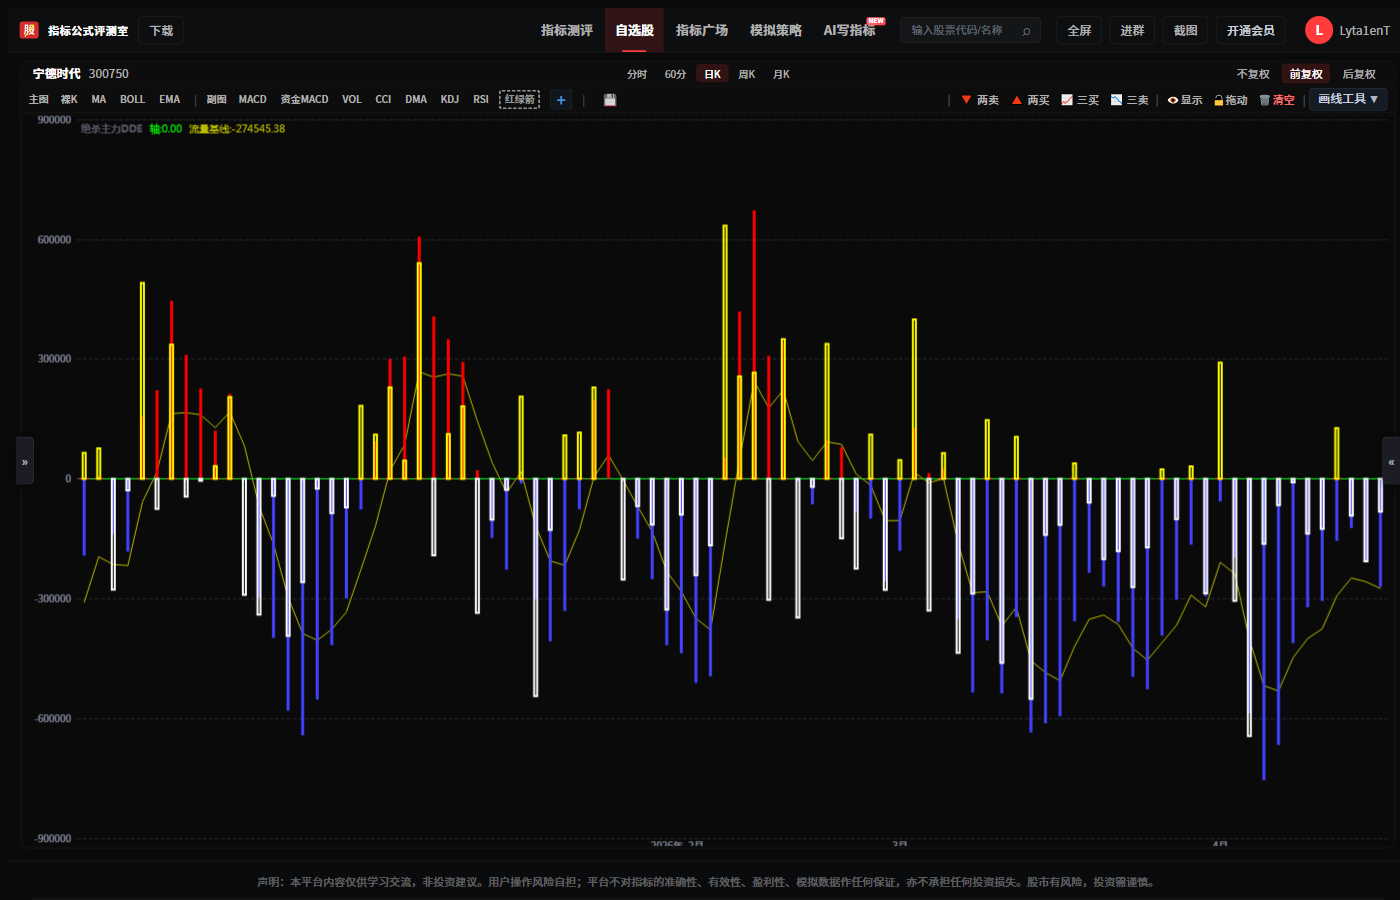
Task: Click the 600000 y-axis label
Action: pyautogui.click(x=54, y=240)
